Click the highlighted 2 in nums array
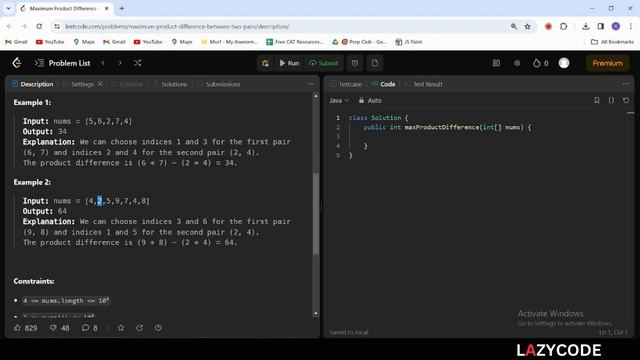The width and height of the screenshot is (640, 360). pos(99,201)
